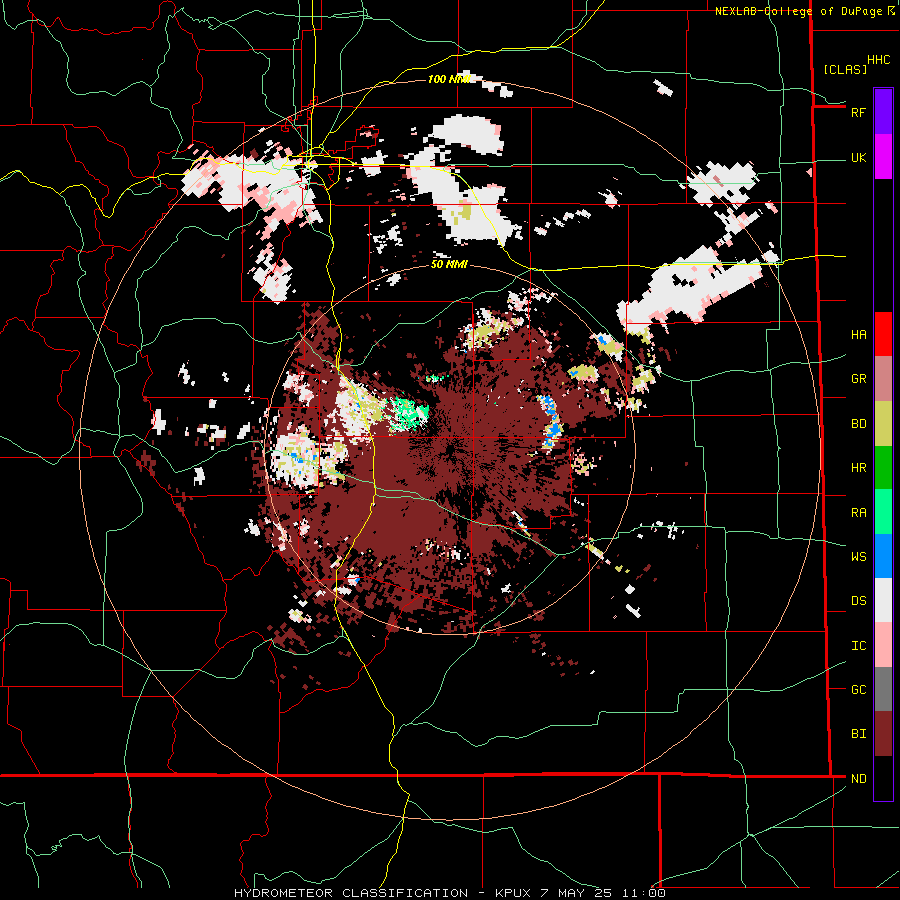Click the GC gray legend swatch
This screenshot has width=900, height=900.
click(x=883, y=689)
